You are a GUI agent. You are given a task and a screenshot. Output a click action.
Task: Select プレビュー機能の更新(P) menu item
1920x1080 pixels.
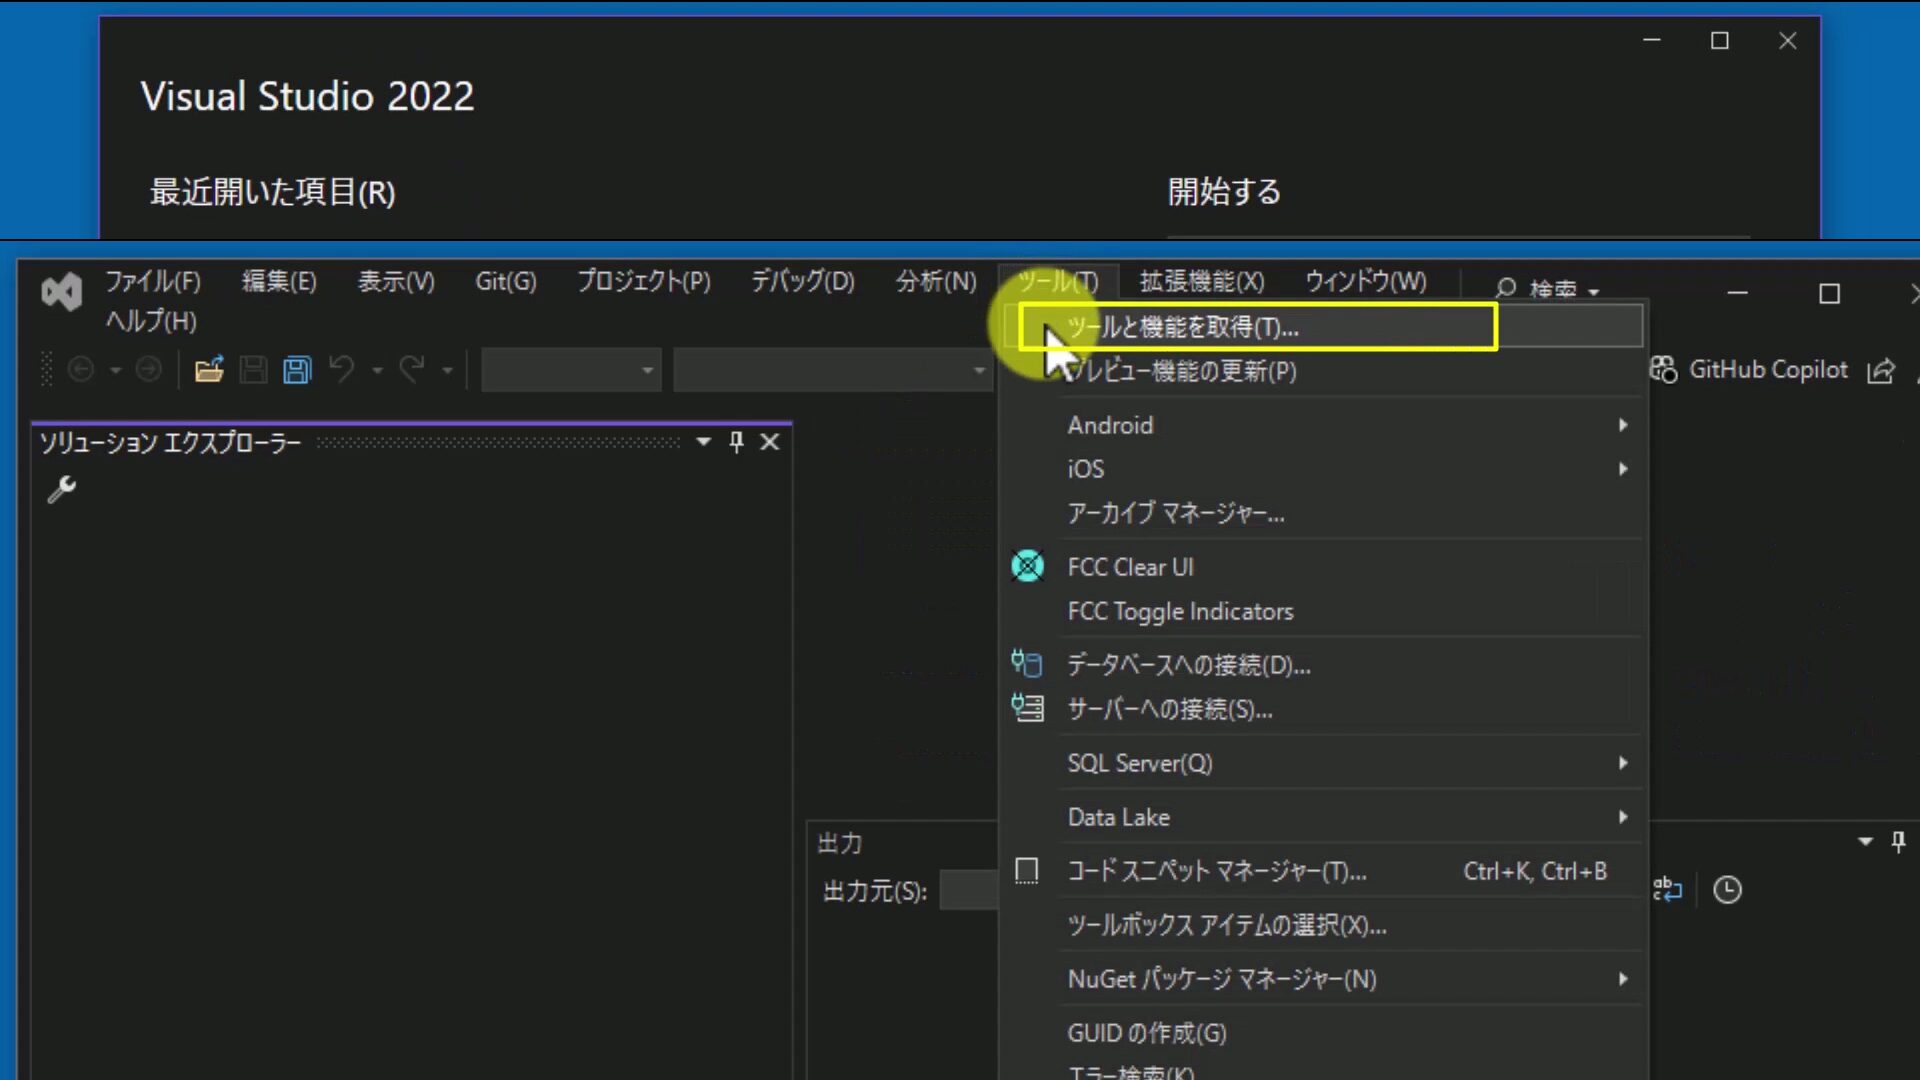tap(1322, 371)
